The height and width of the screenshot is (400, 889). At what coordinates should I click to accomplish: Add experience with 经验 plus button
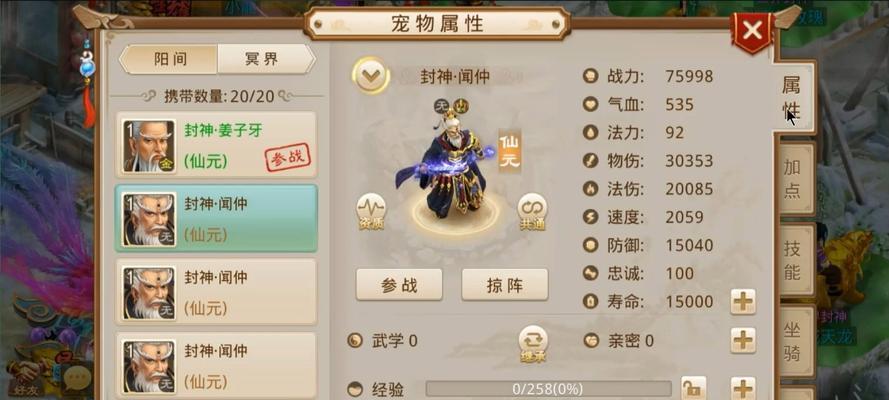(743, 389)
